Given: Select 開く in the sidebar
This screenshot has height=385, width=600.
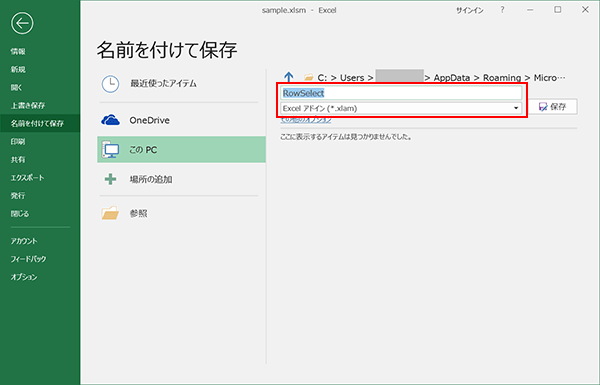Looking at the screenshot, I should tap(16, 87).
